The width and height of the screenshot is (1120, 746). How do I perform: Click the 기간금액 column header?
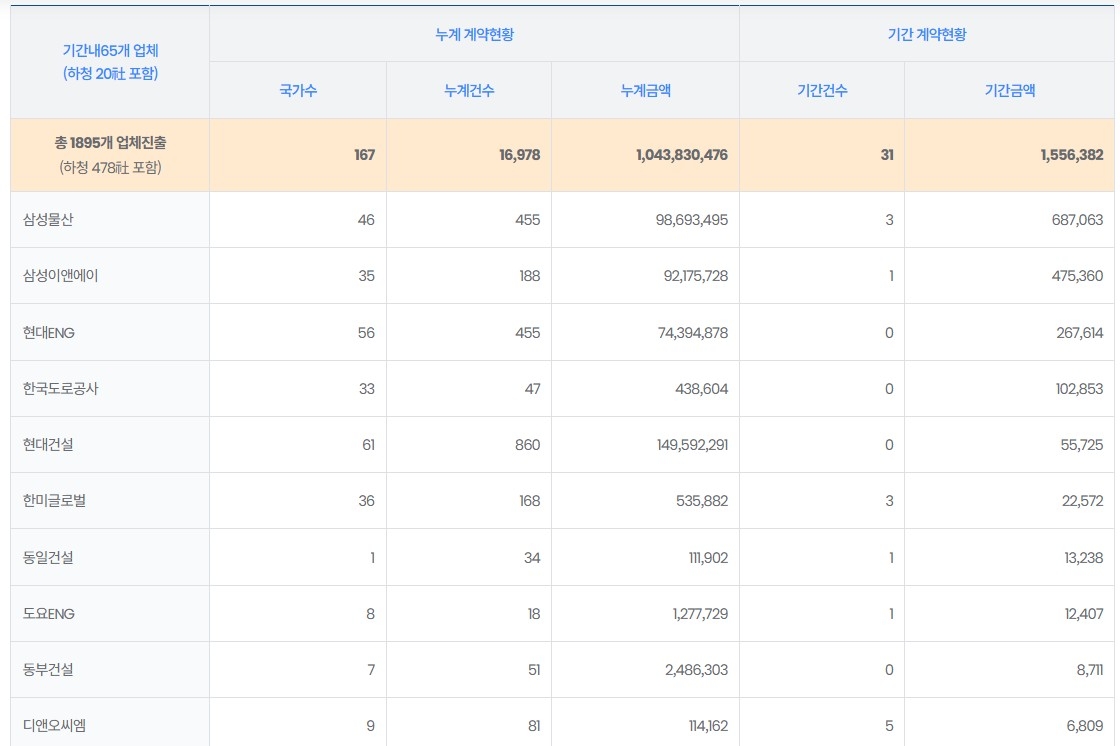tap(1009, 91)
